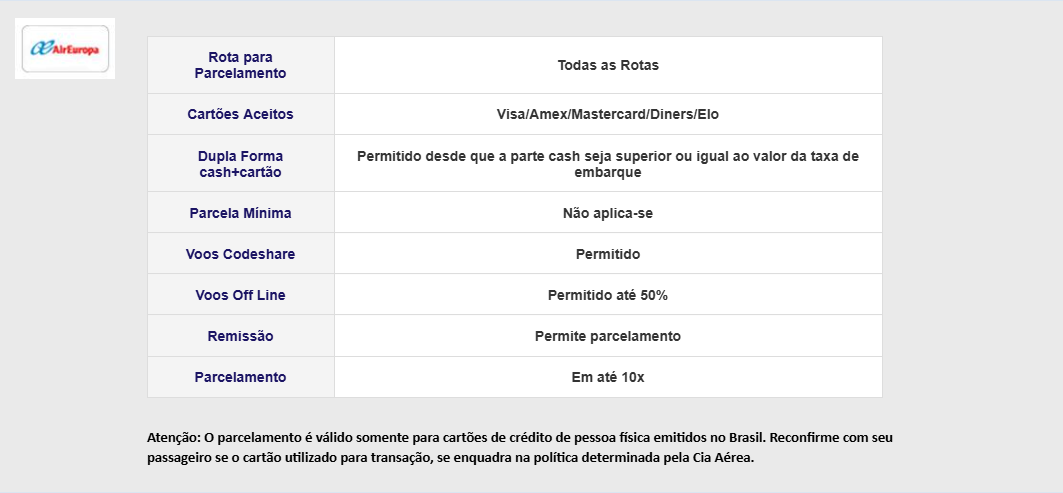1063x493 pixels.
Task: Click the cash payment permission description text
Action: point(608,164)
